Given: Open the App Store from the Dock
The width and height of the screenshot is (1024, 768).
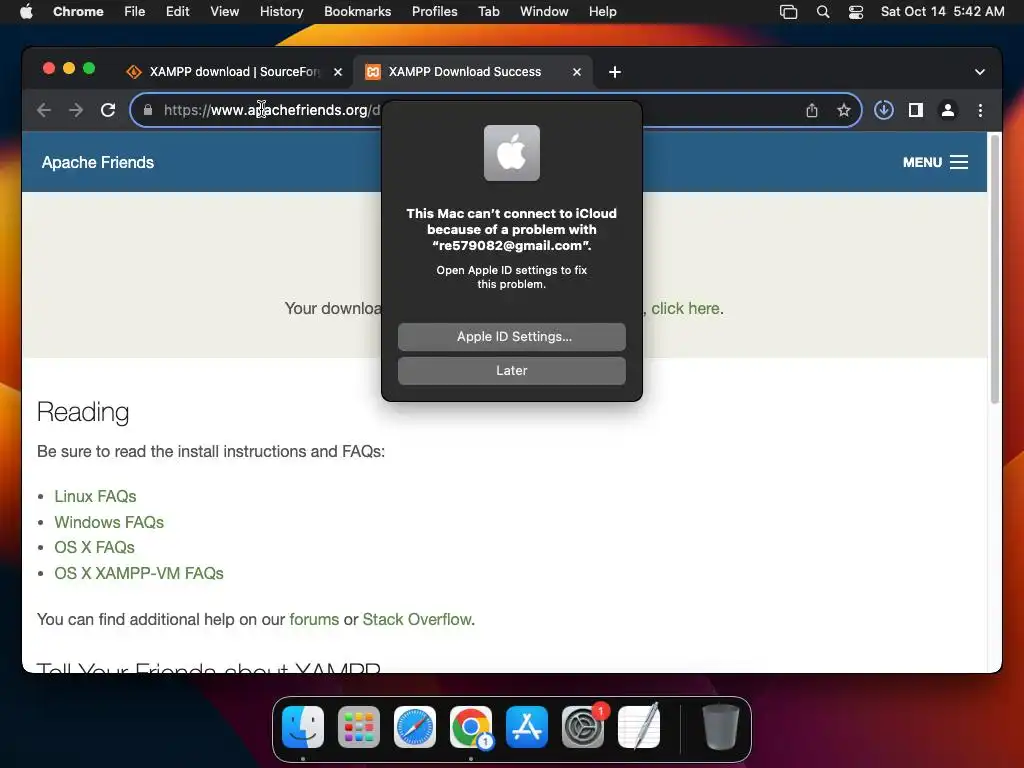Looking at the screenshot, I should [x=526, y=727].
